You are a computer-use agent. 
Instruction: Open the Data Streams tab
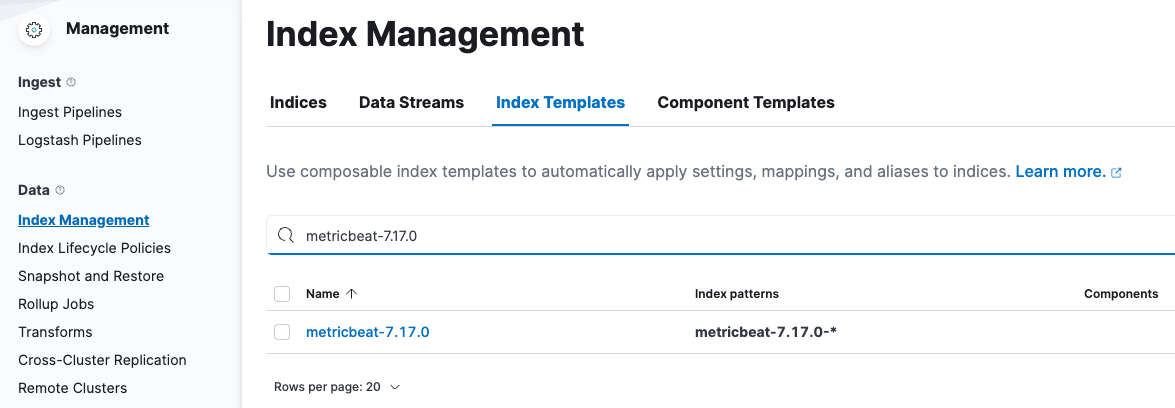[411, 102]
